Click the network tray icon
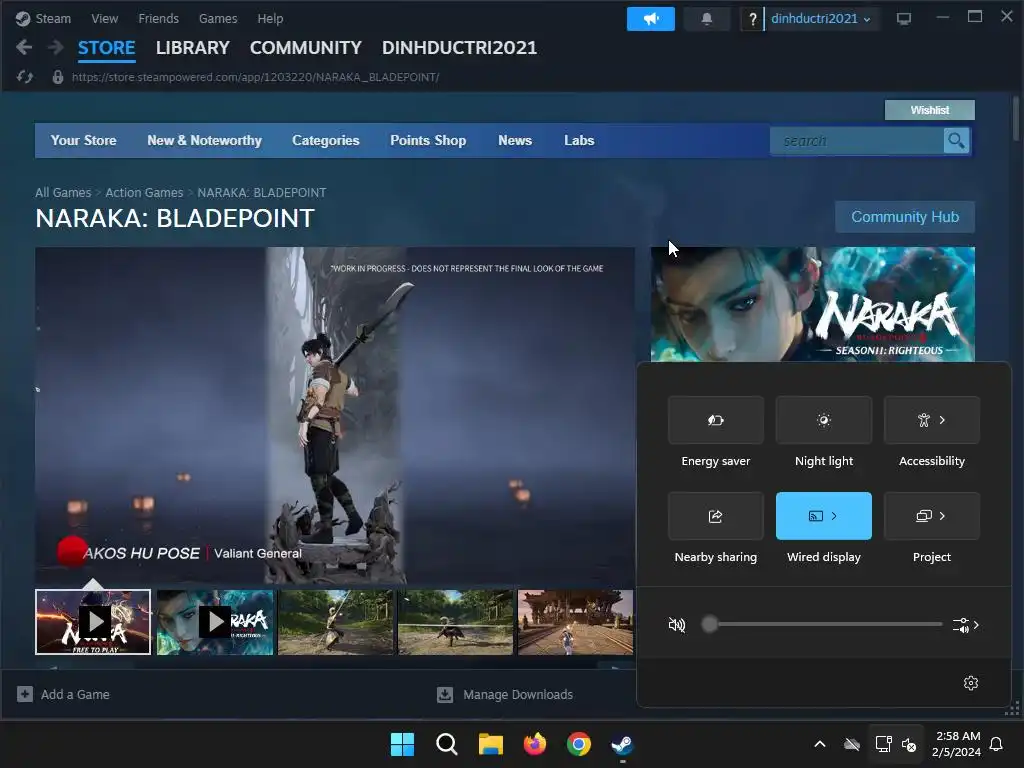The height and width of the screenshot is (768, 1024). click(x=883, y=744)
